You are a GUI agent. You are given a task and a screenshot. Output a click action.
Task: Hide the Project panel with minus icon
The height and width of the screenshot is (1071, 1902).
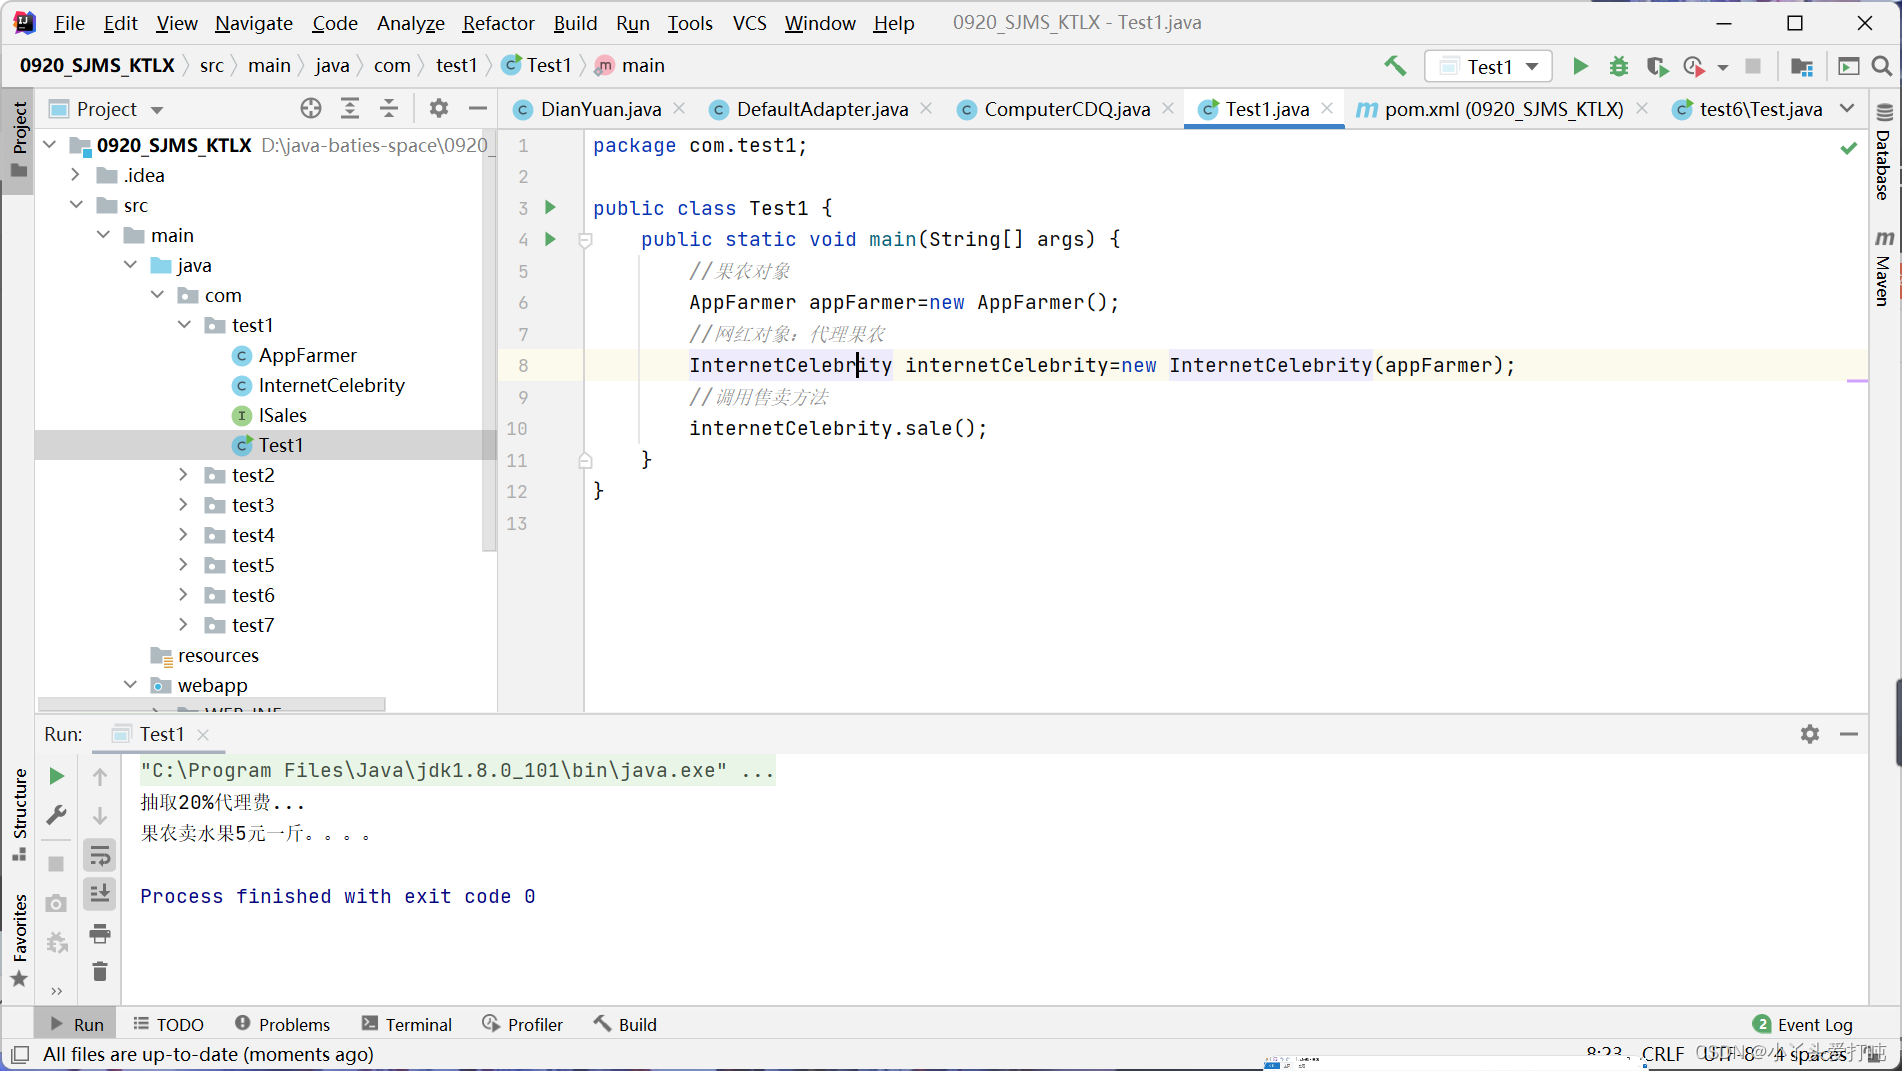coord(478,108)
